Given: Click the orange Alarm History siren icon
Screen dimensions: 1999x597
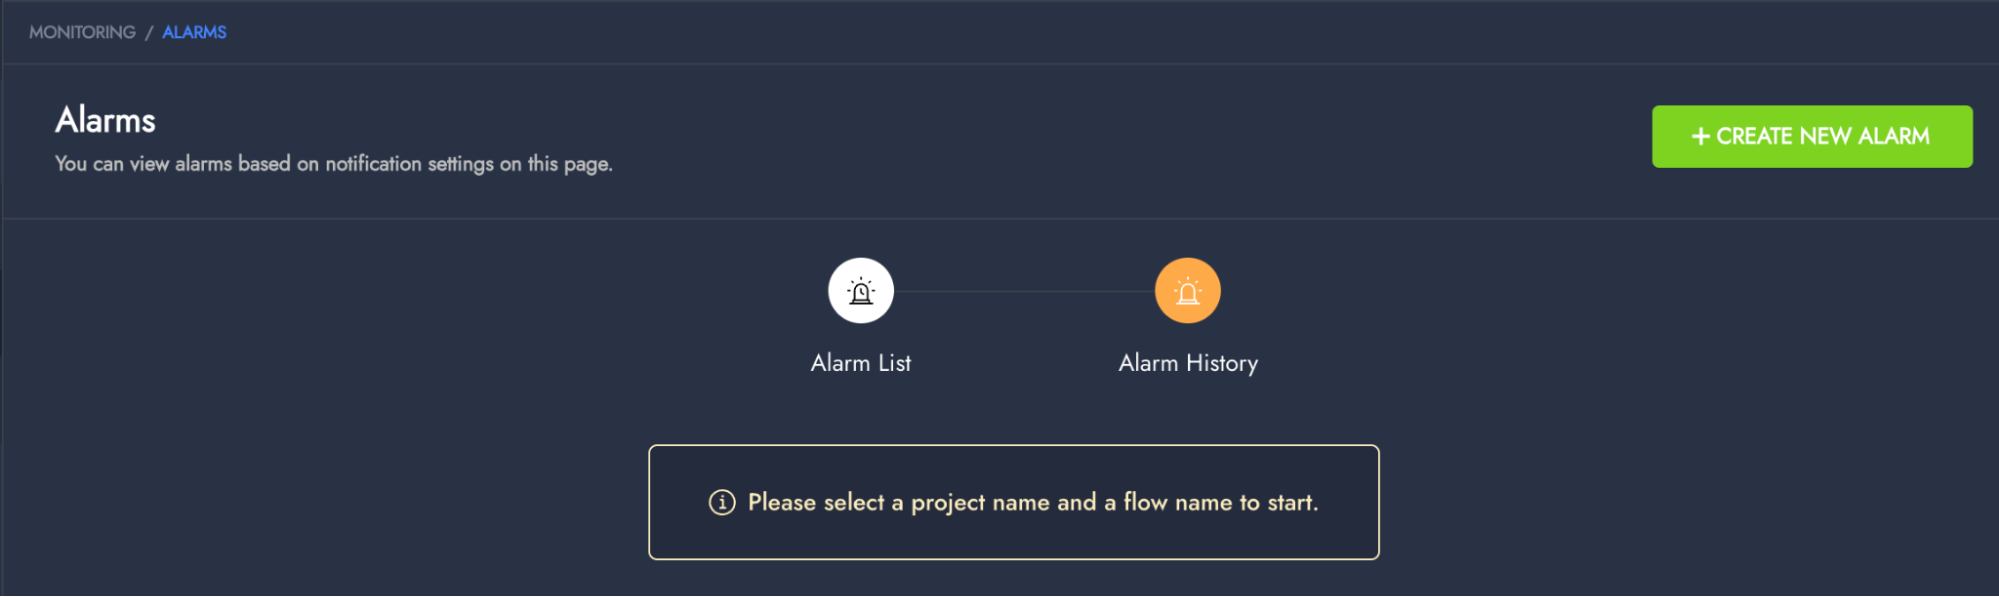Looking at the screenshot, I should 1187,291.
